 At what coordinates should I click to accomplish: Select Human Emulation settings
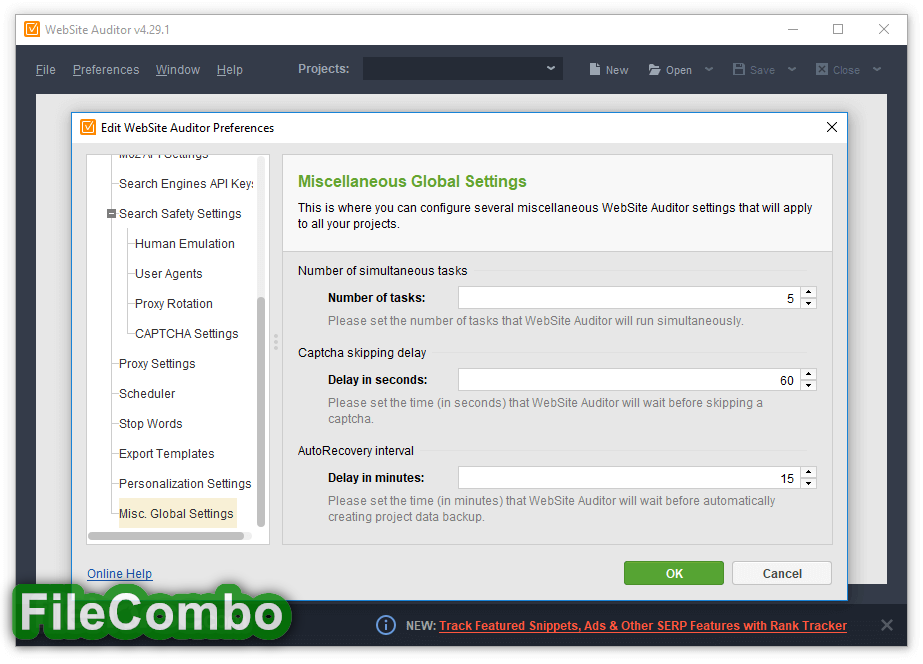185,244
